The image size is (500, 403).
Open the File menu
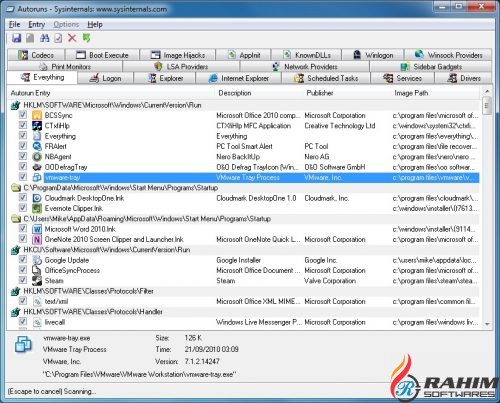(x=14, y=24)
